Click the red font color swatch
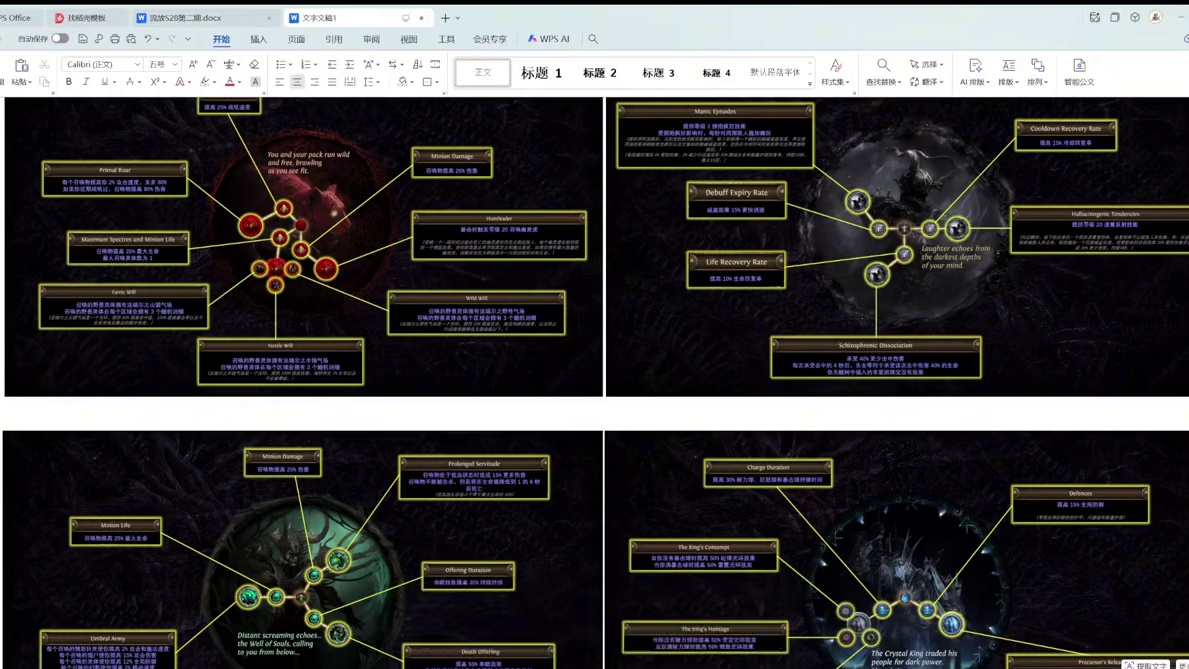Screen dimensions: 1189x669 coord(229,82)
